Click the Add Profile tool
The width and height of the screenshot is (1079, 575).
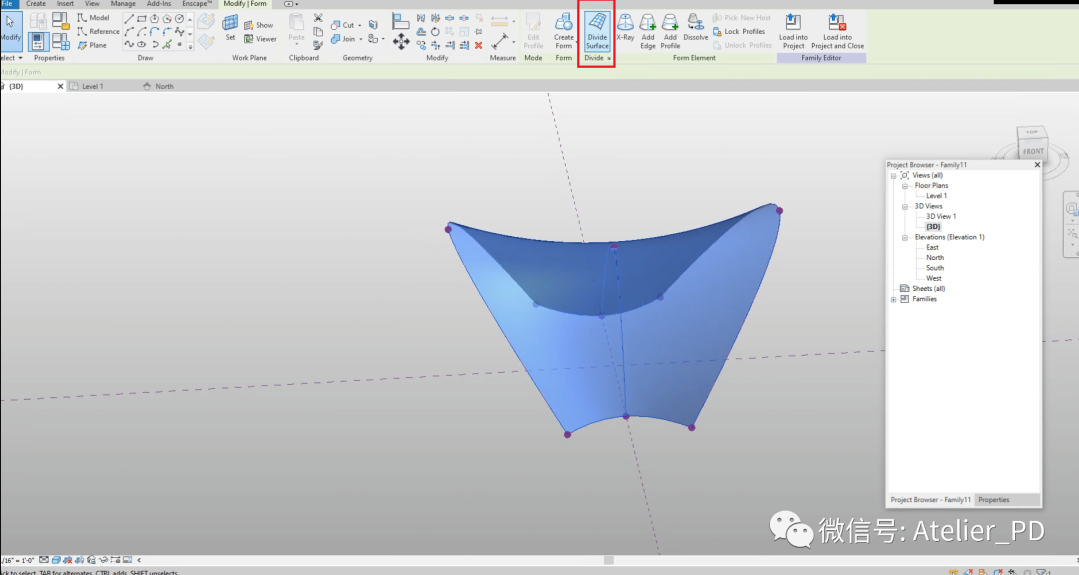(670, 32)
